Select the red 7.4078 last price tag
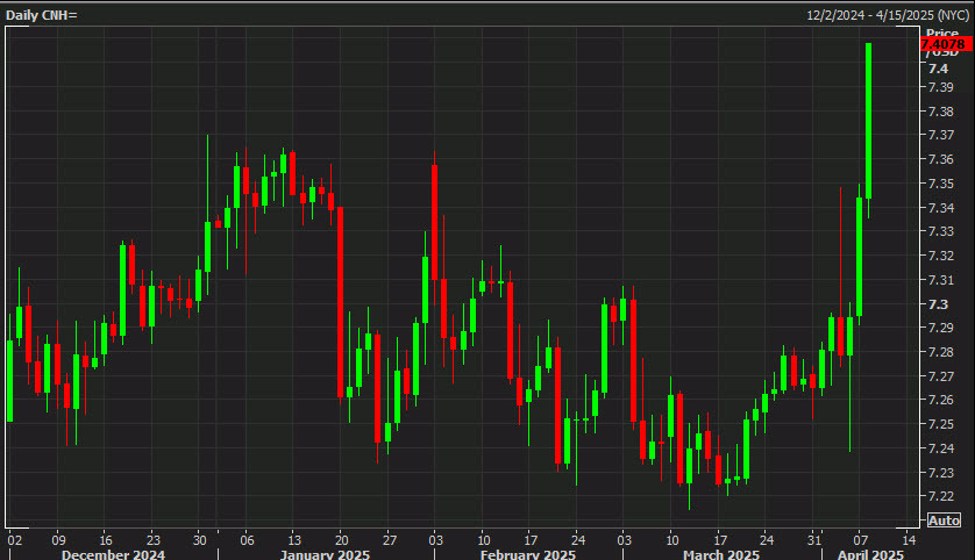975x560 pixels. (945, 44)
